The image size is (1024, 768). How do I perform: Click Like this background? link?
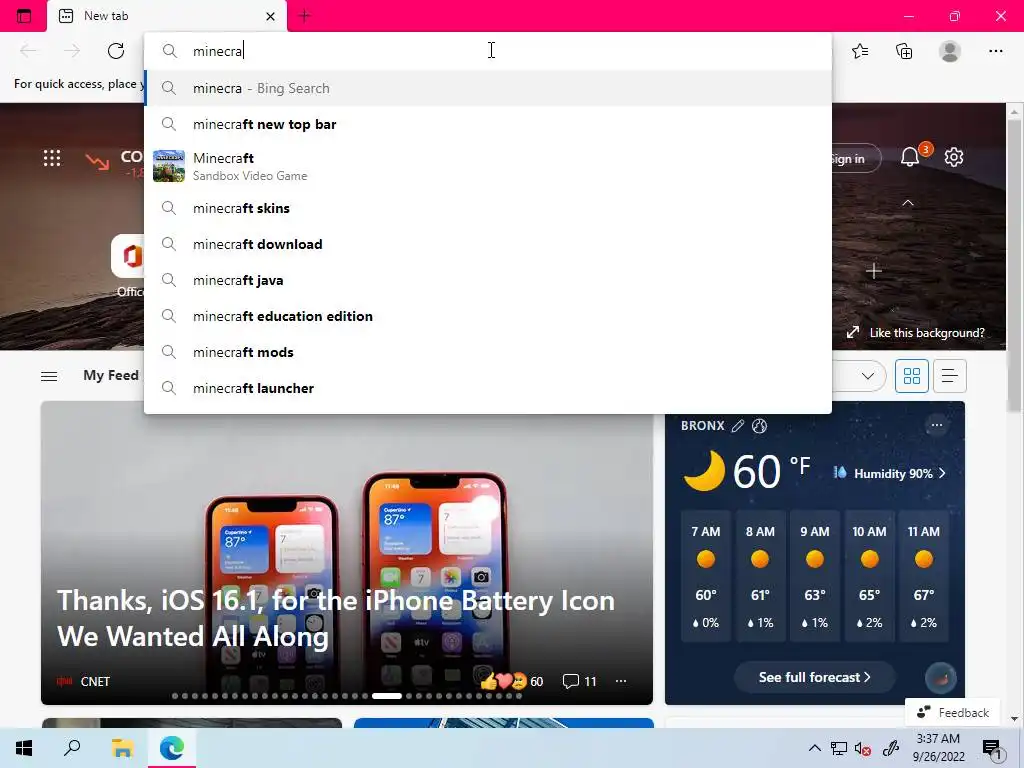coord(927,333)
